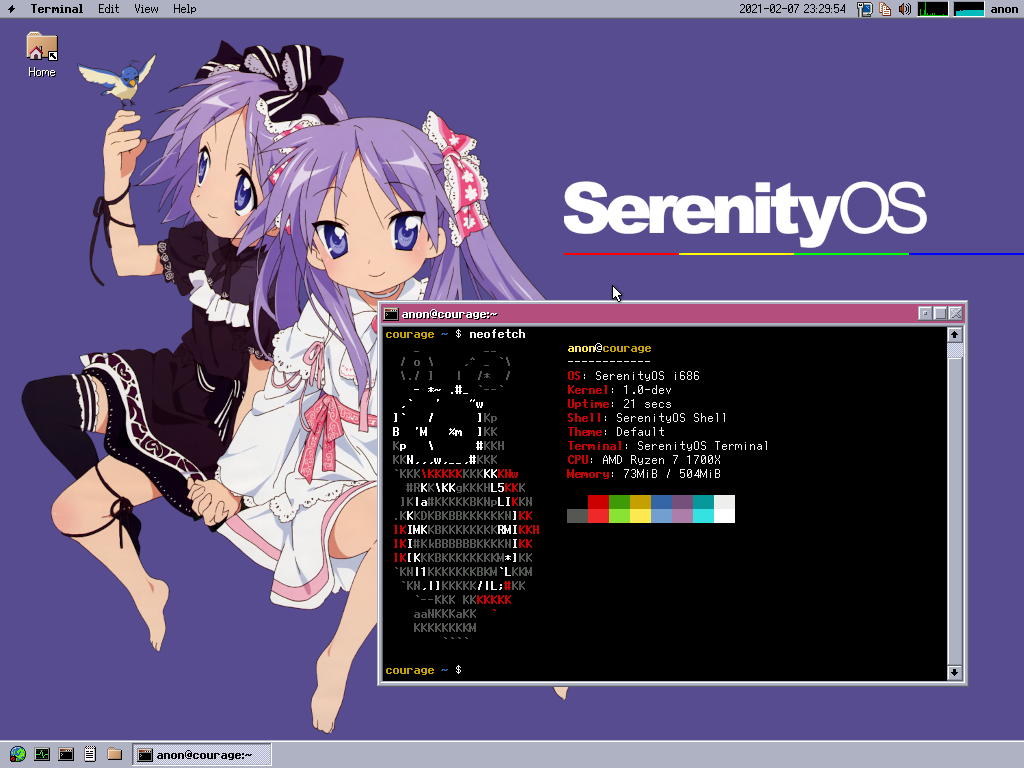The height and width of the screenshot is (768, 1024).
Task: Click the terminal scrollbar up arrow
Action: (x=954, y=334)
